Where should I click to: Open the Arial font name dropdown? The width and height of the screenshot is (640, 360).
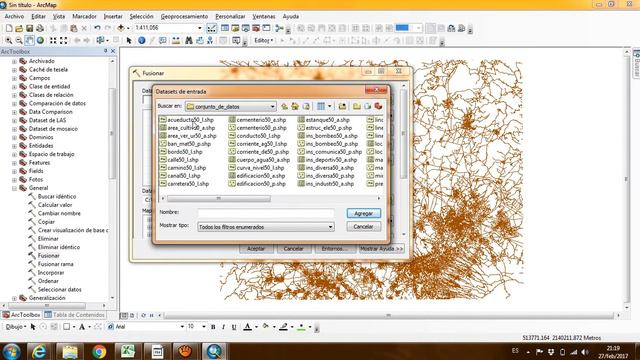pyautogui.click(x=182, y=327)
